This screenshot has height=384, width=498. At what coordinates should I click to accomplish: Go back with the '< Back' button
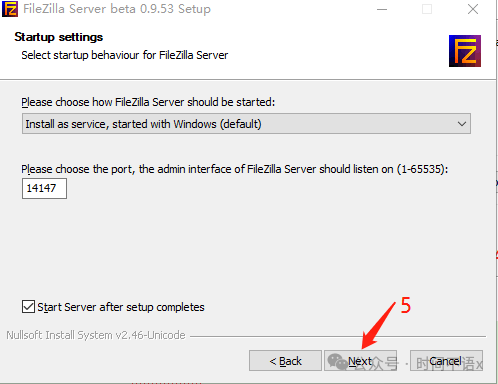coord(285,361)
